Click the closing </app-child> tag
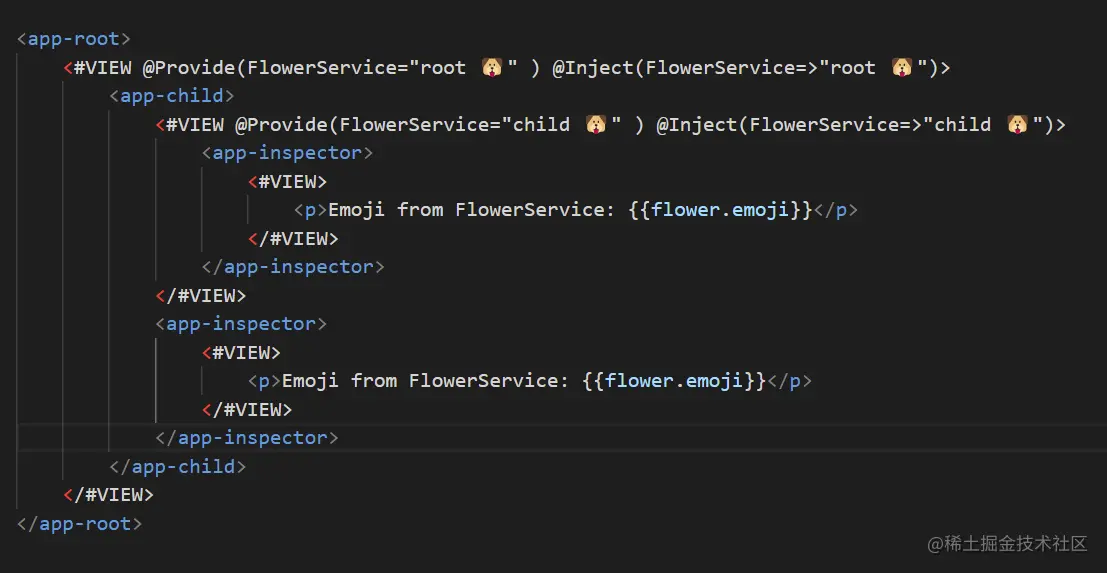The height and width of the screenshot is (573, 1107). 178,466
